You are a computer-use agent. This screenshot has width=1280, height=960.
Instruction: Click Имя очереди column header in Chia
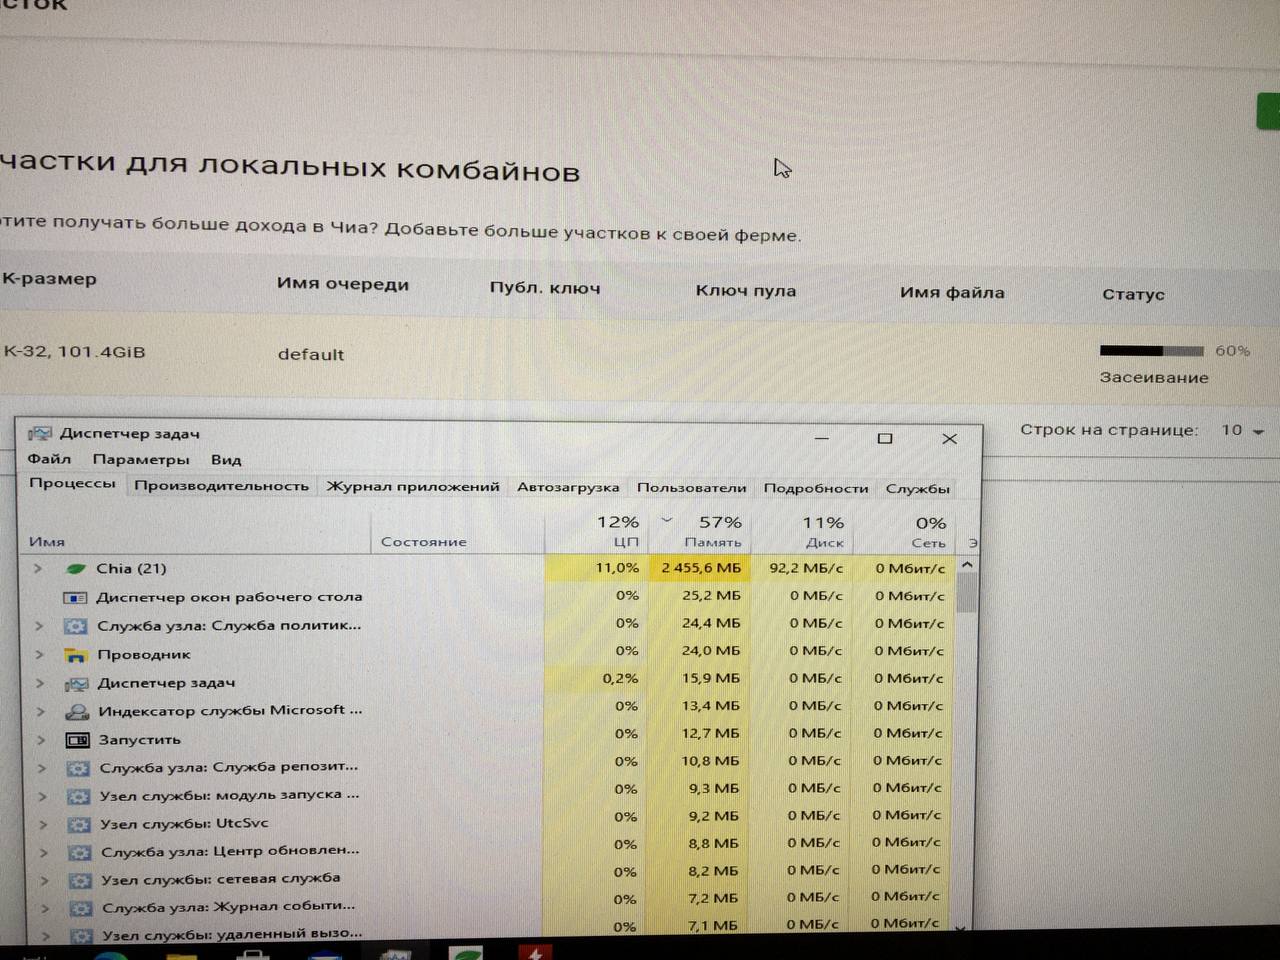pos(343,284)
